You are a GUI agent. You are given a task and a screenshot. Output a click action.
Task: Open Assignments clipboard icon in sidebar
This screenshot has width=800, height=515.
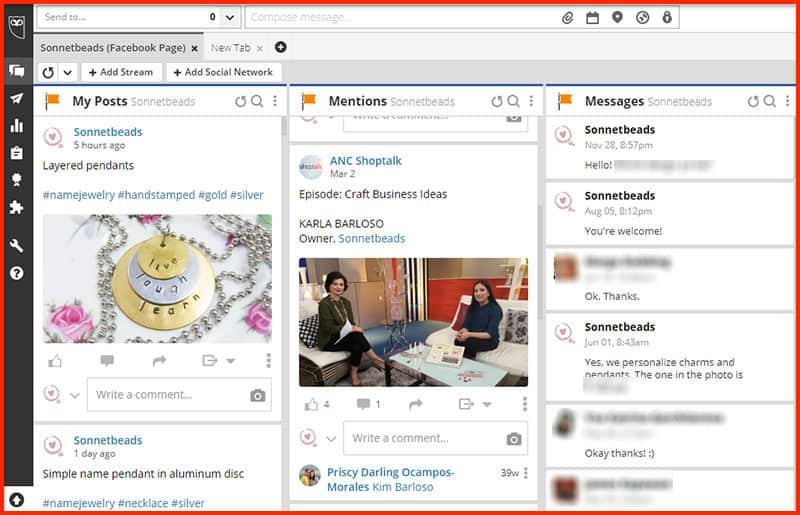point(16,153)
